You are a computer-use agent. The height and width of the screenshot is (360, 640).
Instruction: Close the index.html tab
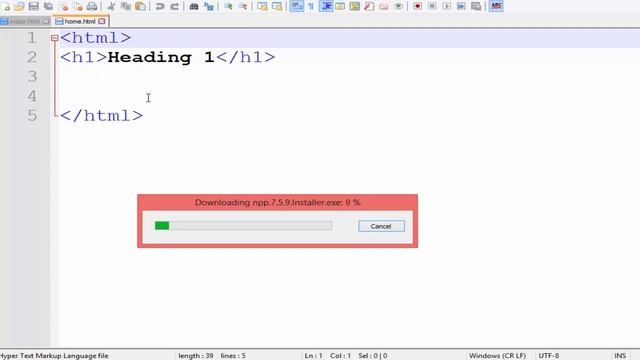coord(46,21)
